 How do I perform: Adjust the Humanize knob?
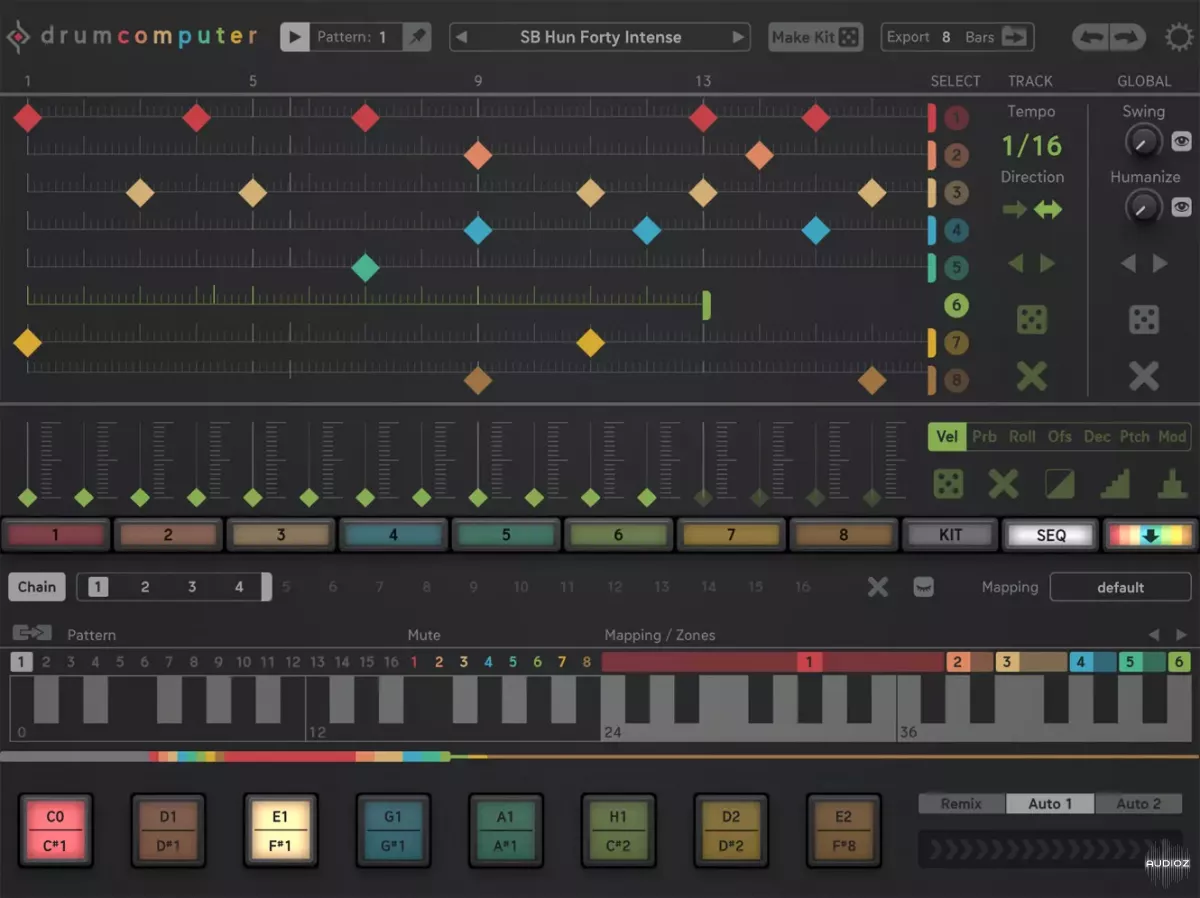[x=1143, y=207]
